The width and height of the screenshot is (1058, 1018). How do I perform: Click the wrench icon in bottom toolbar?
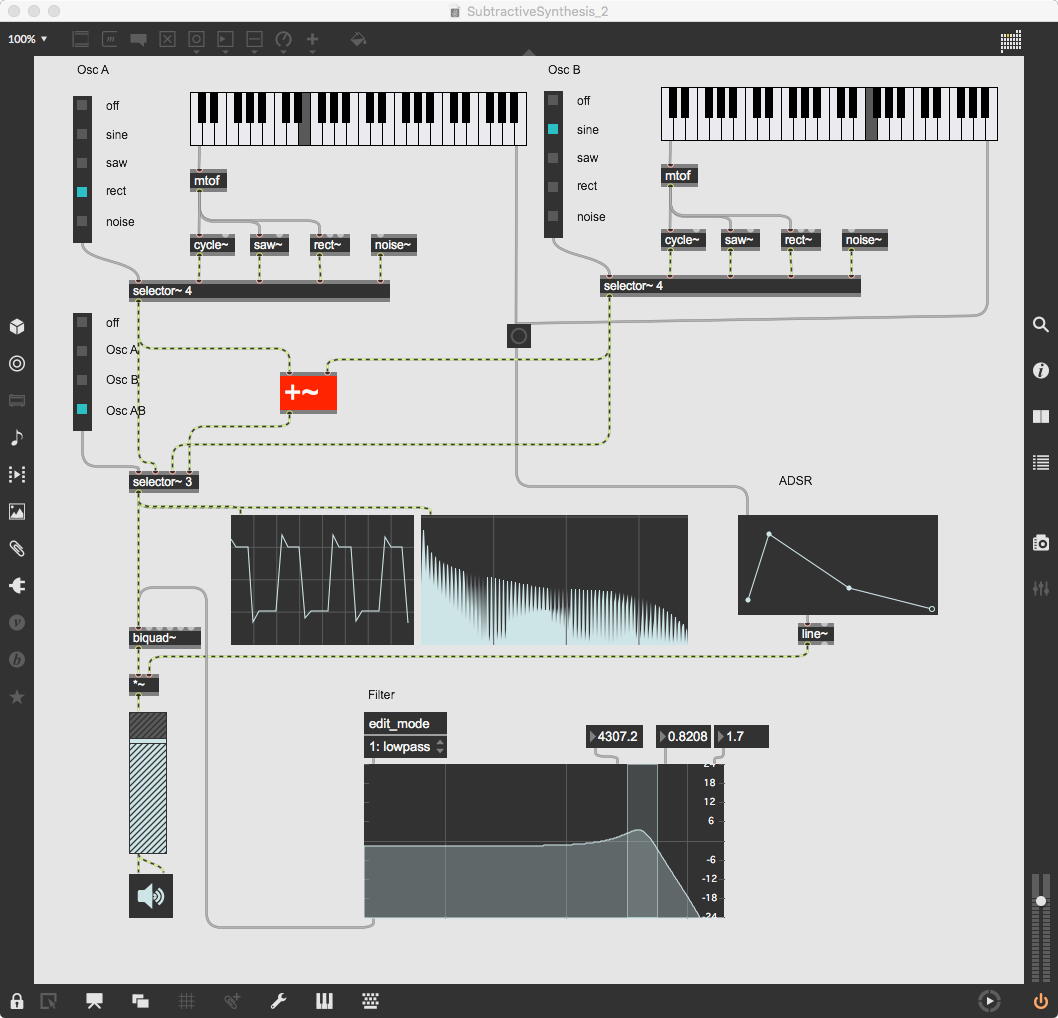pyautogui.click(x=278, y=1000)
